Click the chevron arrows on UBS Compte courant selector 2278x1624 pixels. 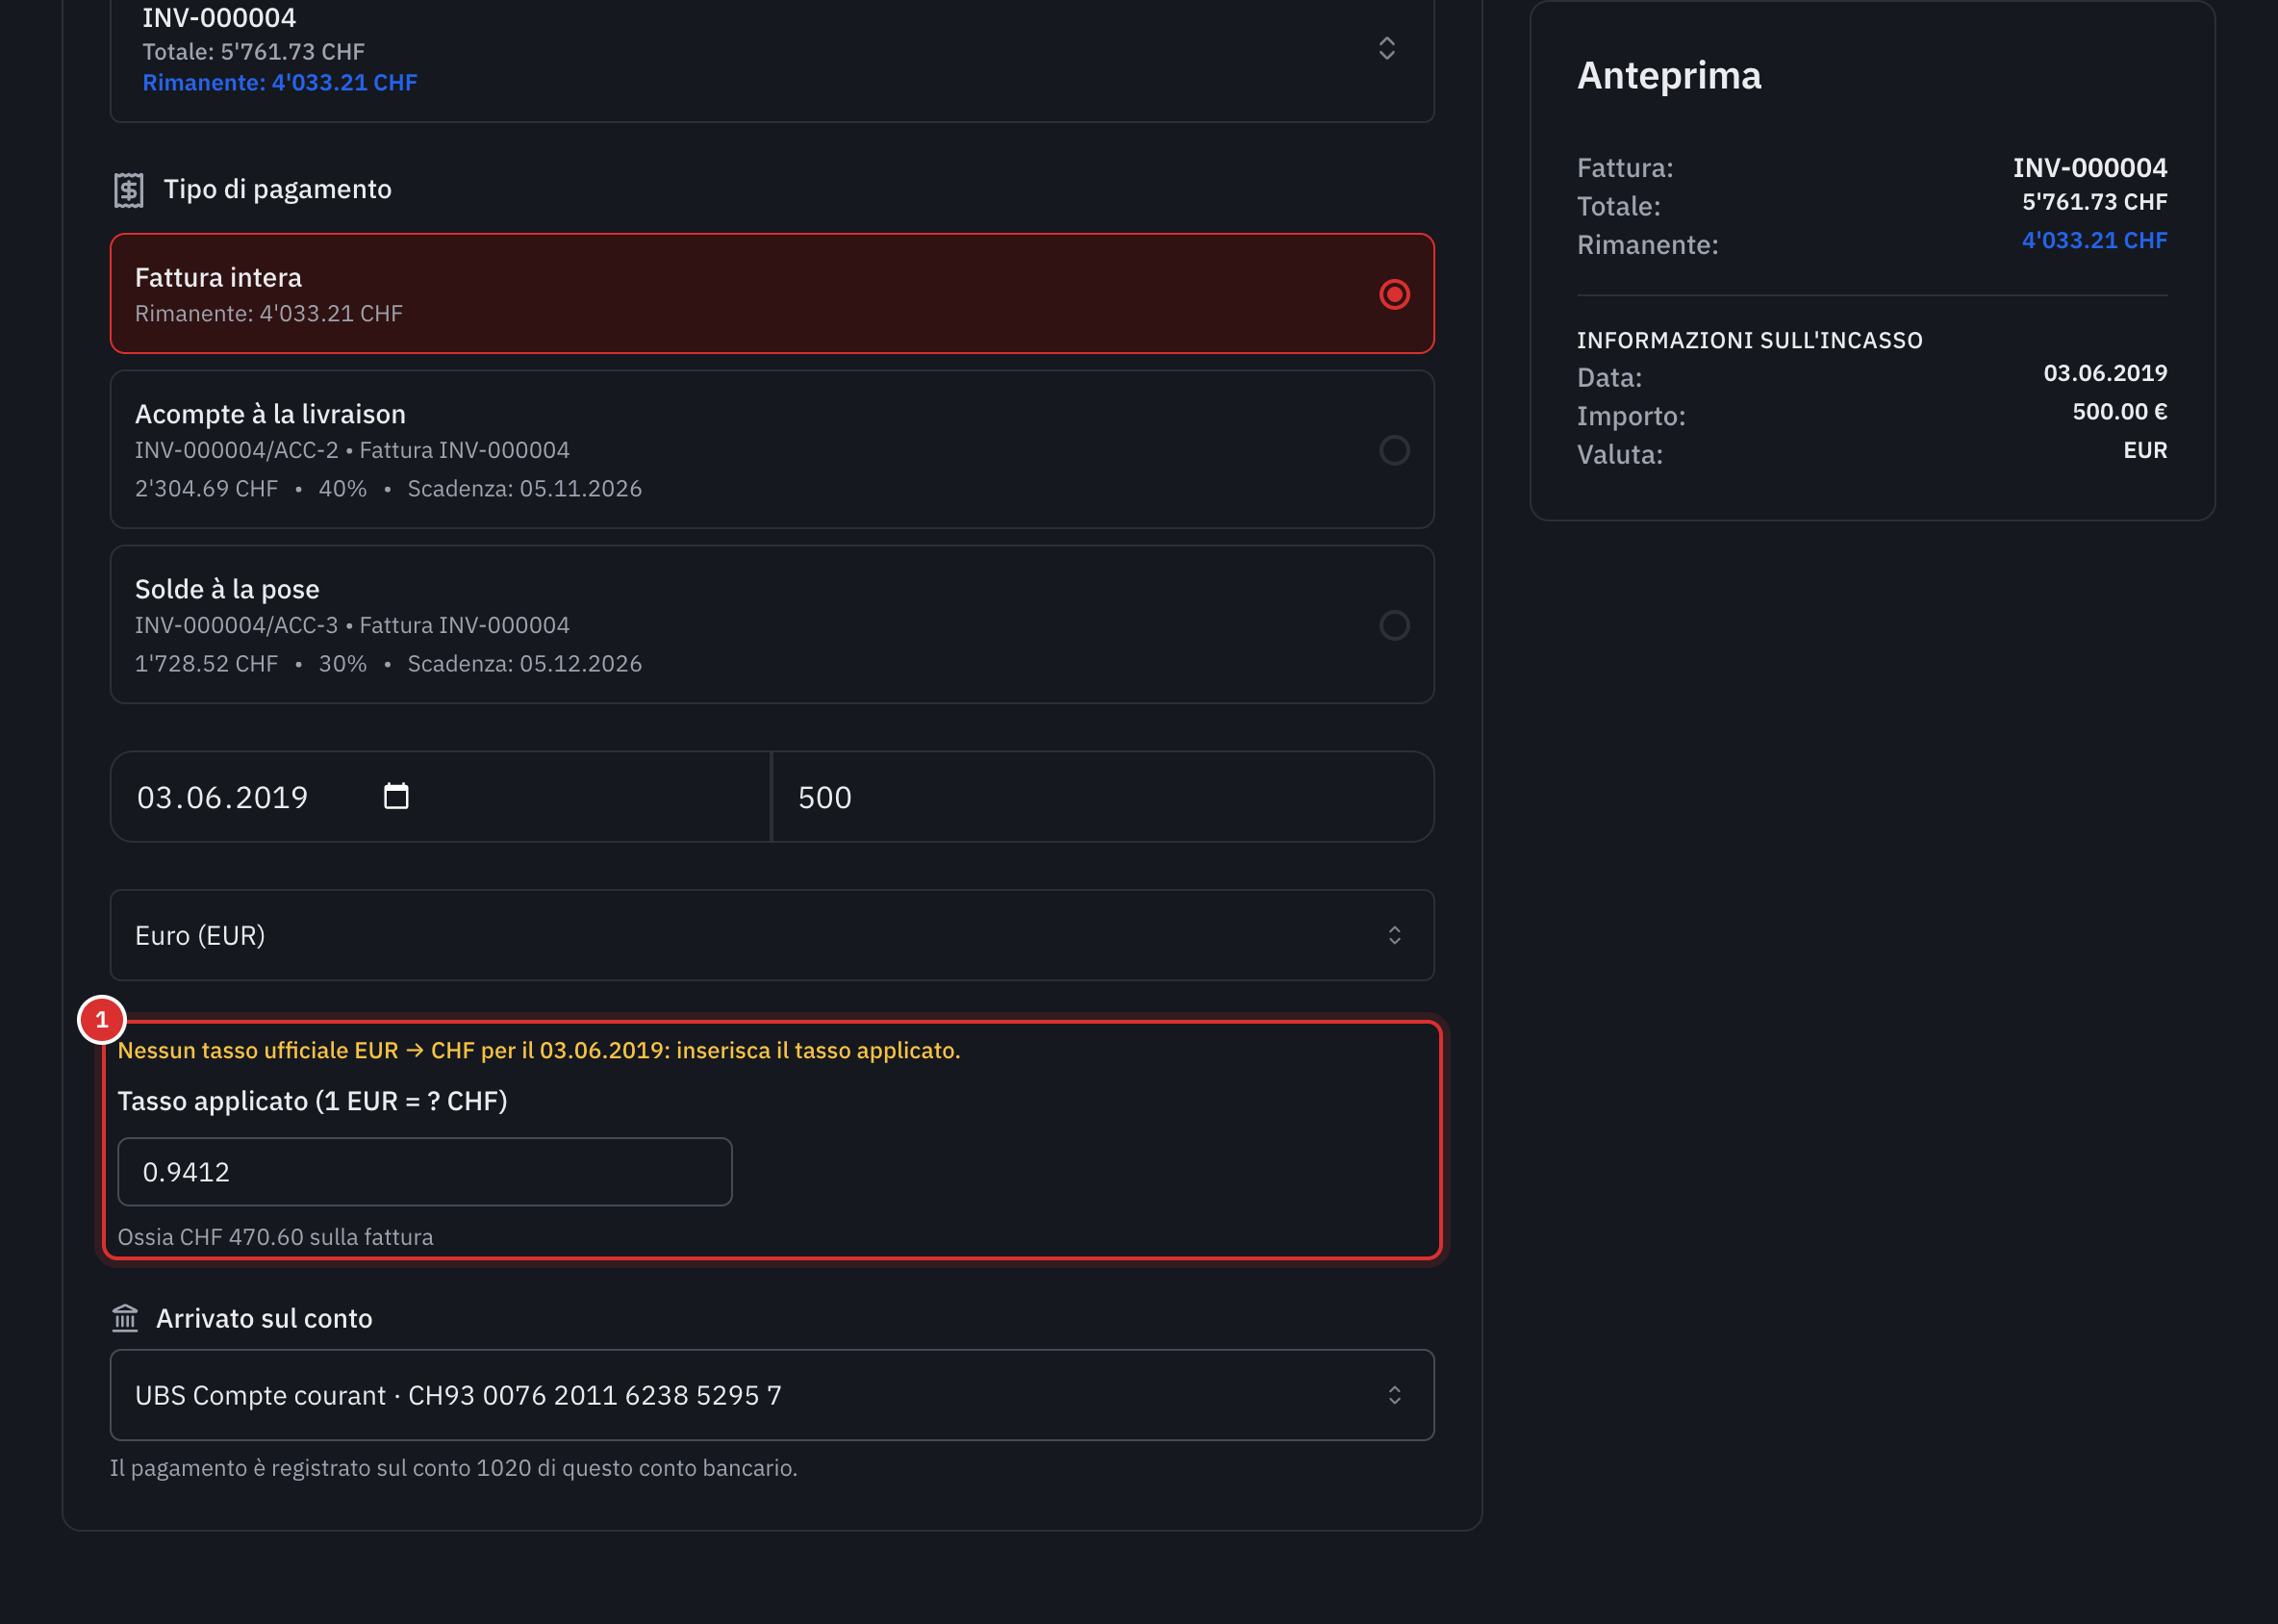tap(1394, 1395)
